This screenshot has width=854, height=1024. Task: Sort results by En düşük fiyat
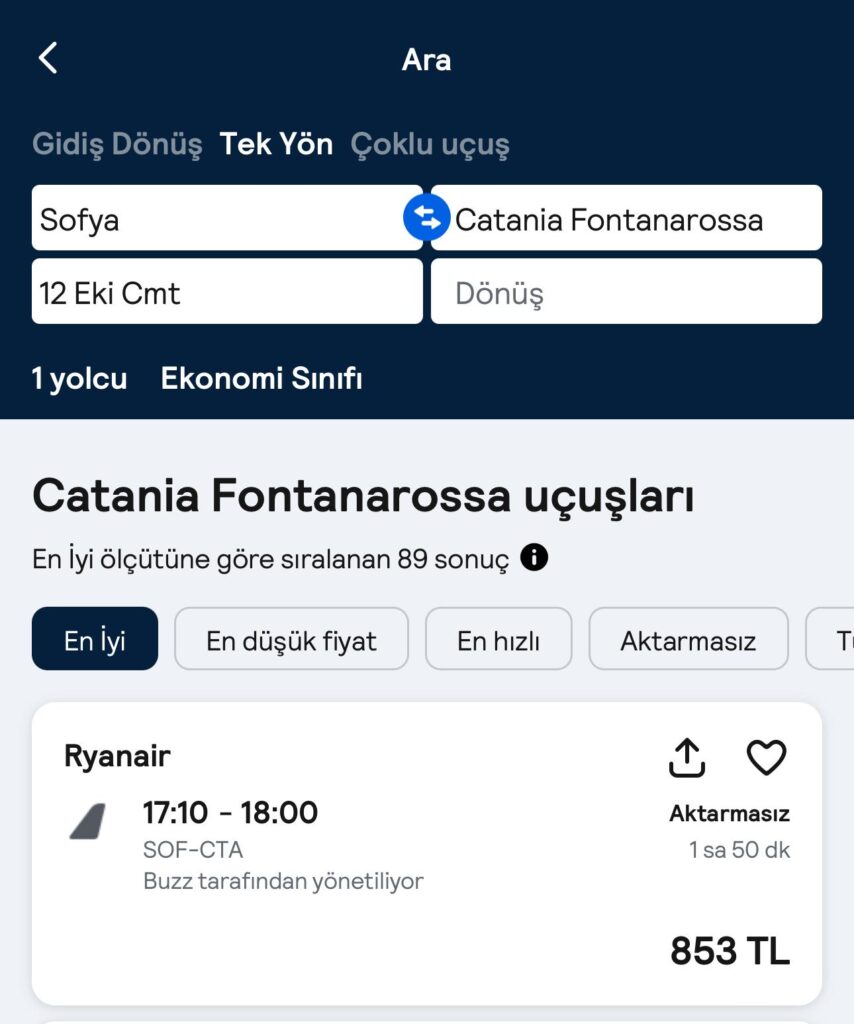(291, 639)
